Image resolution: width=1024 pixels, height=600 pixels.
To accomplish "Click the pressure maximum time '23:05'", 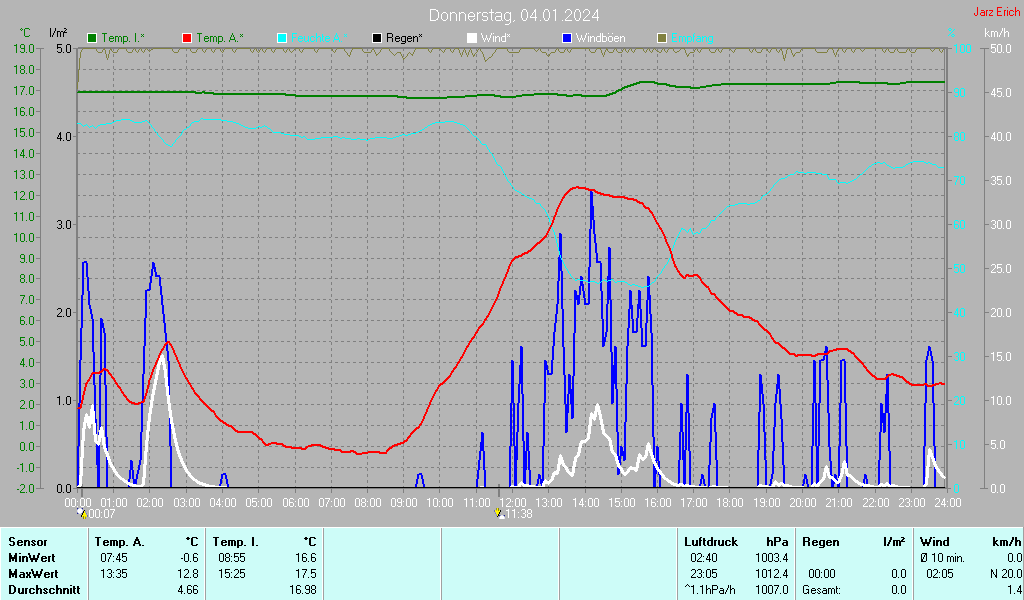I will pos(704,574).
